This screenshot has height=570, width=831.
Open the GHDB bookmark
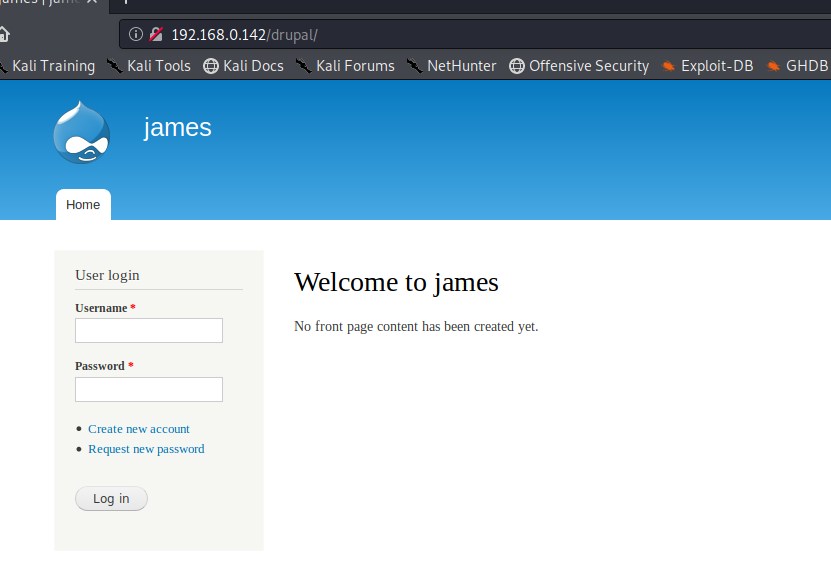point(797,66)
